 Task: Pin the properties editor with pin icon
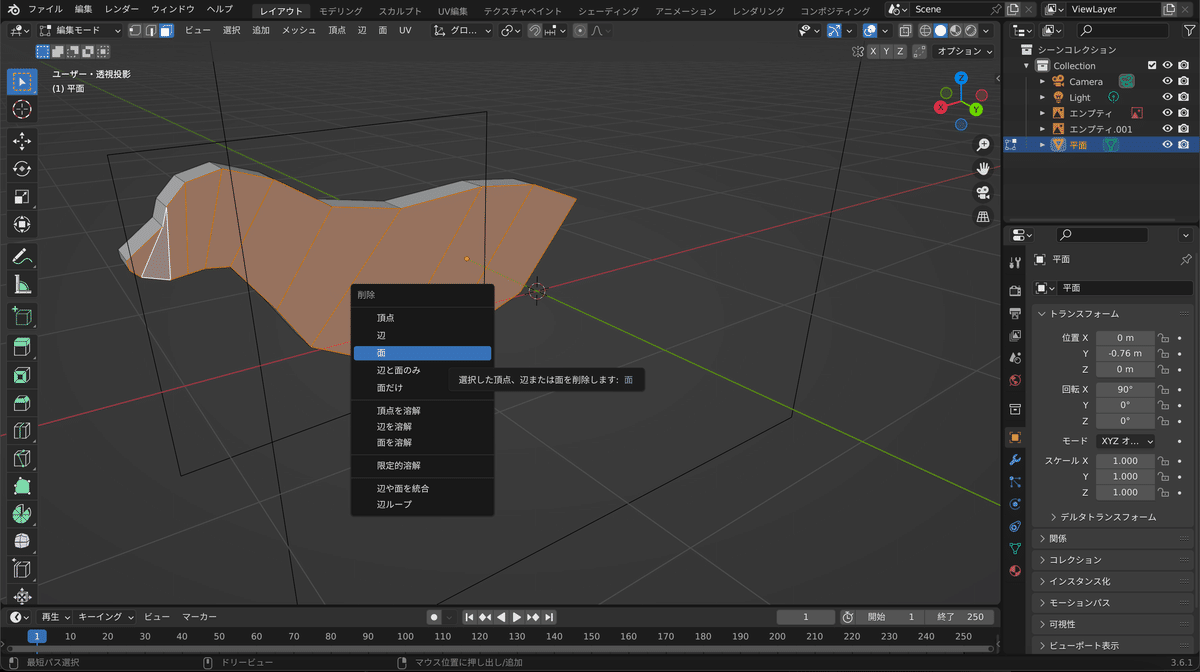tap(1186, 259)
